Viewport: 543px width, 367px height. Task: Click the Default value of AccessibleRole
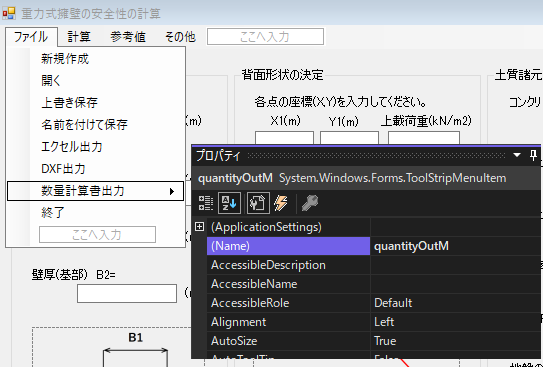click(x=455, y=303)
